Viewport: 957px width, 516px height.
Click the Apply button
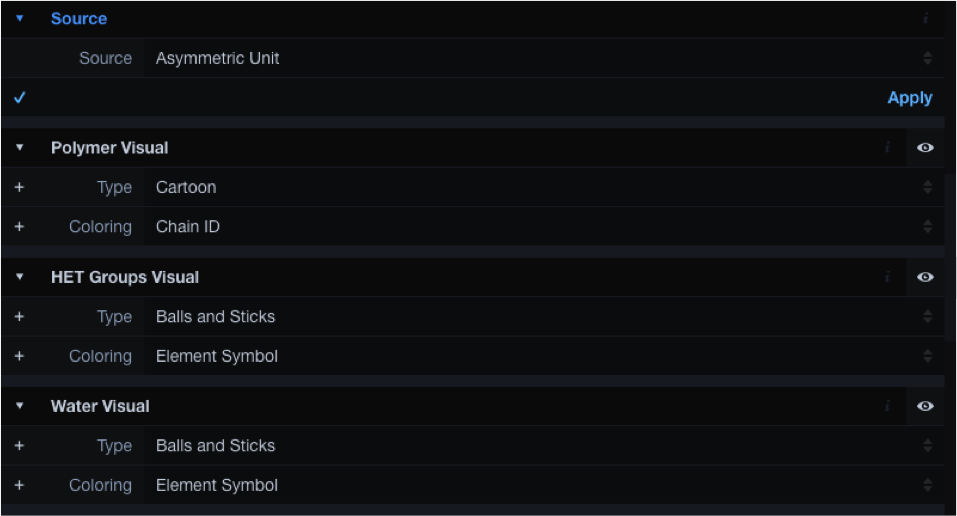[909, 98]
